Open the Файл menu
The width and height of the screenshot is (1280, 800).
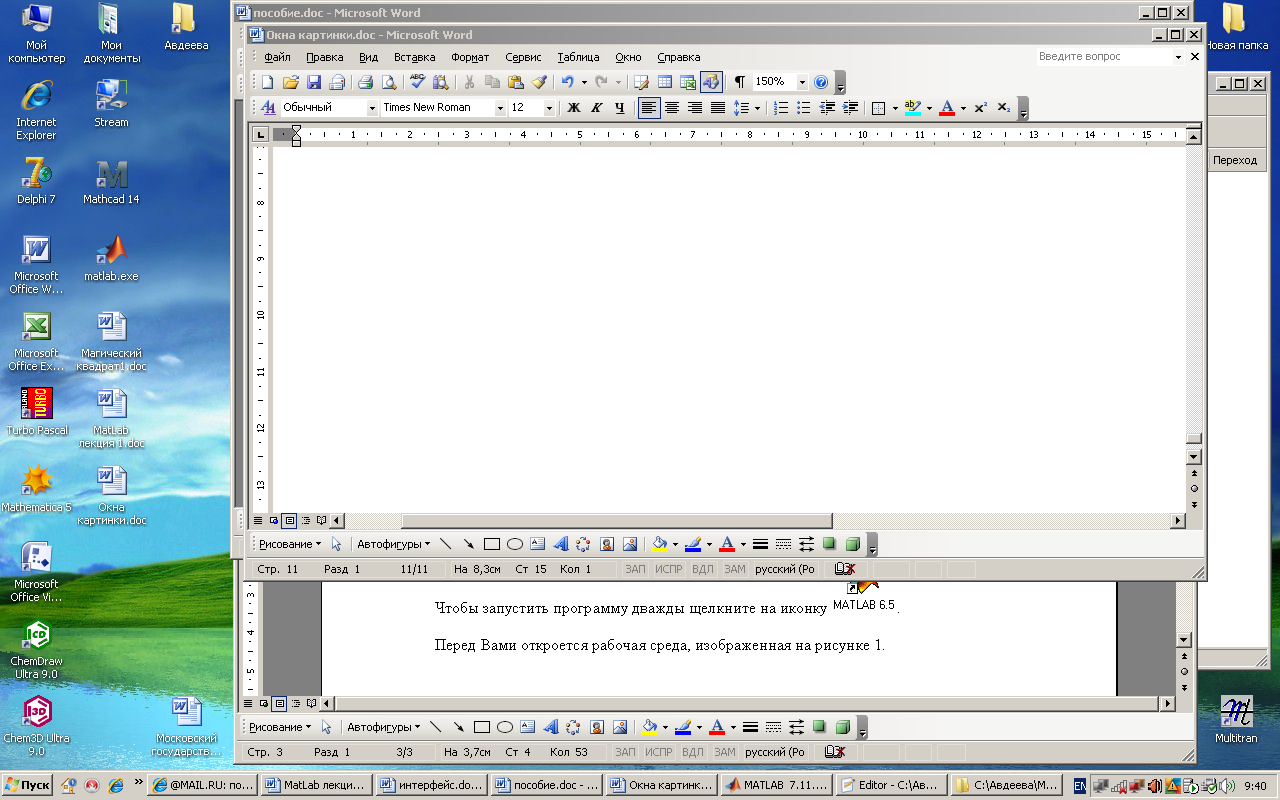pos(277,57)
